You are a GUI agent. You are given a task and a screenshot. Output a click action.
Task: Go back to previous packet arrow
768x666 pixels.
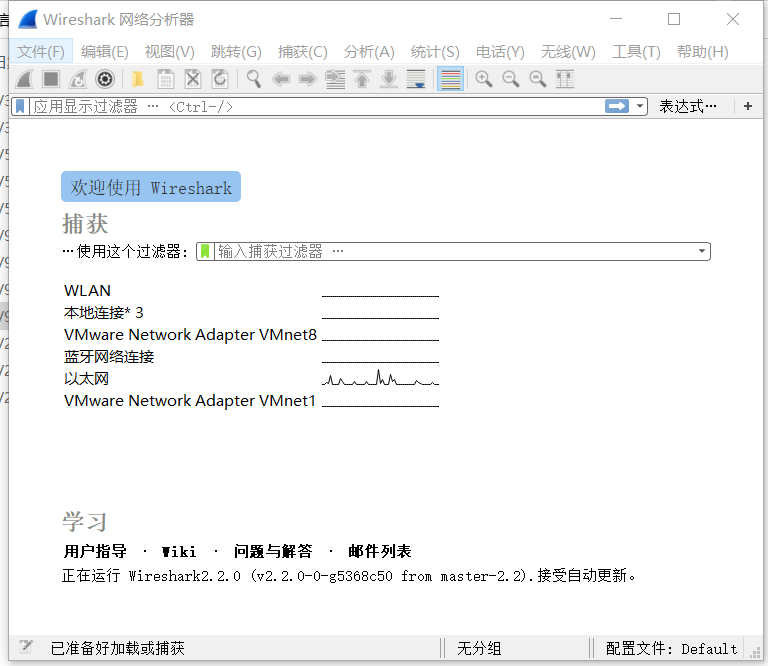tap(281, 79)
